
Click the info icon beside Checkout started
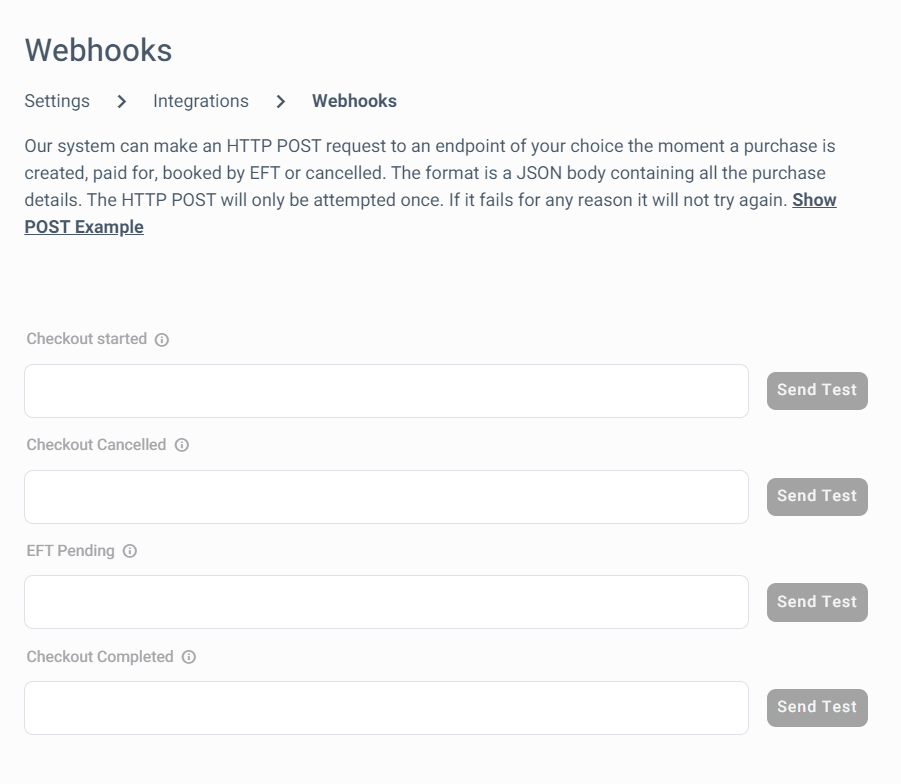(x=162, y=340)
